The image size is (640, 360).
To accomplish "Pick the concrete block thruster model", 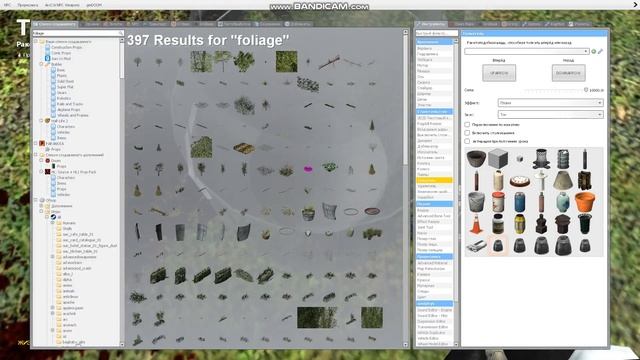I will click(498, 158).
